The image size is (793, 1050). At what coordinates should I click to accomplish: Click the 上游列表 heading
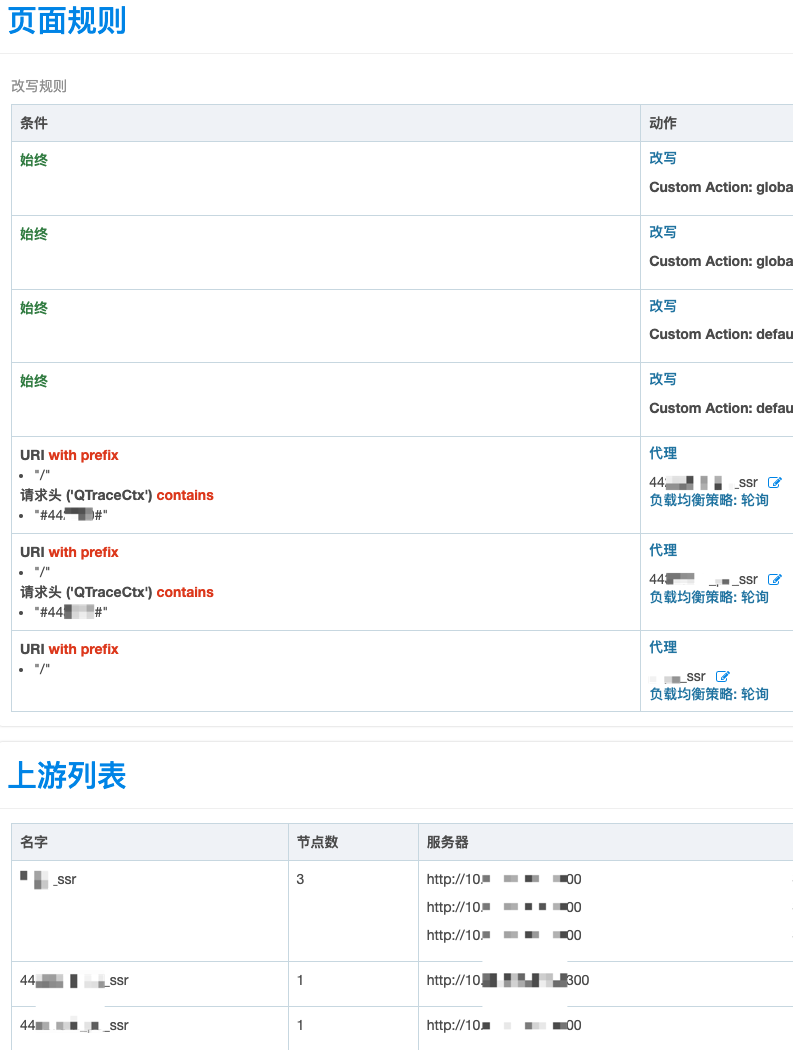point(67,775)
